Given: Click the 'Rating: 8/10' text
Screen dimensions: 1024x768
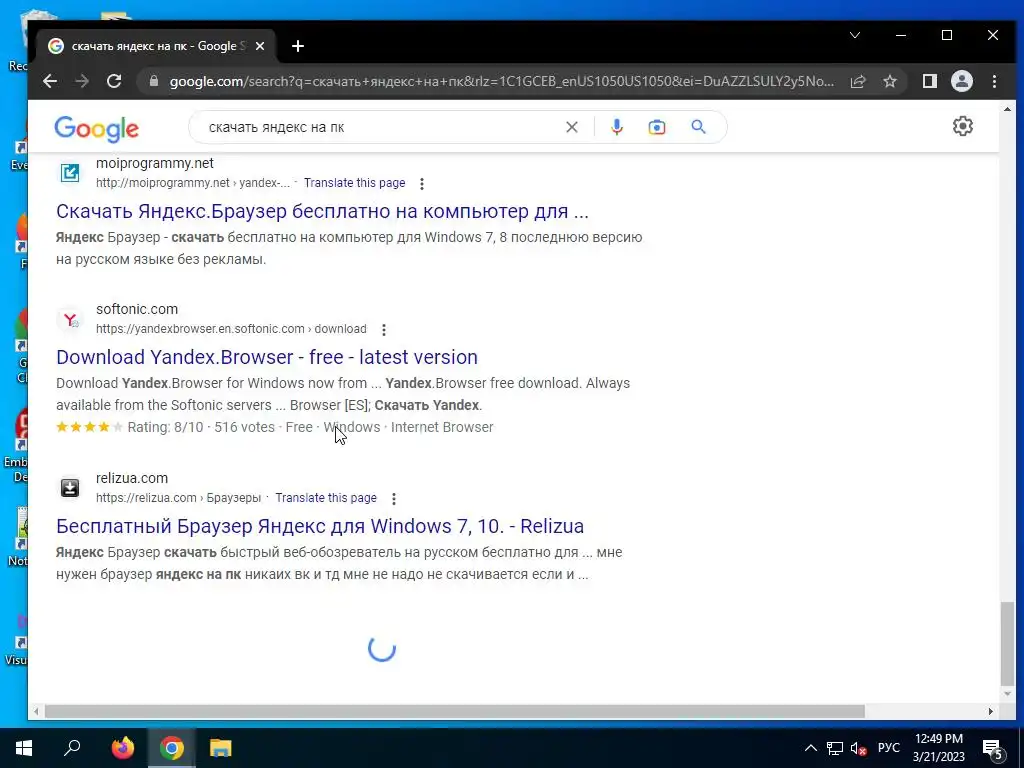Looking at the screenshot, I should pos(165,427).
